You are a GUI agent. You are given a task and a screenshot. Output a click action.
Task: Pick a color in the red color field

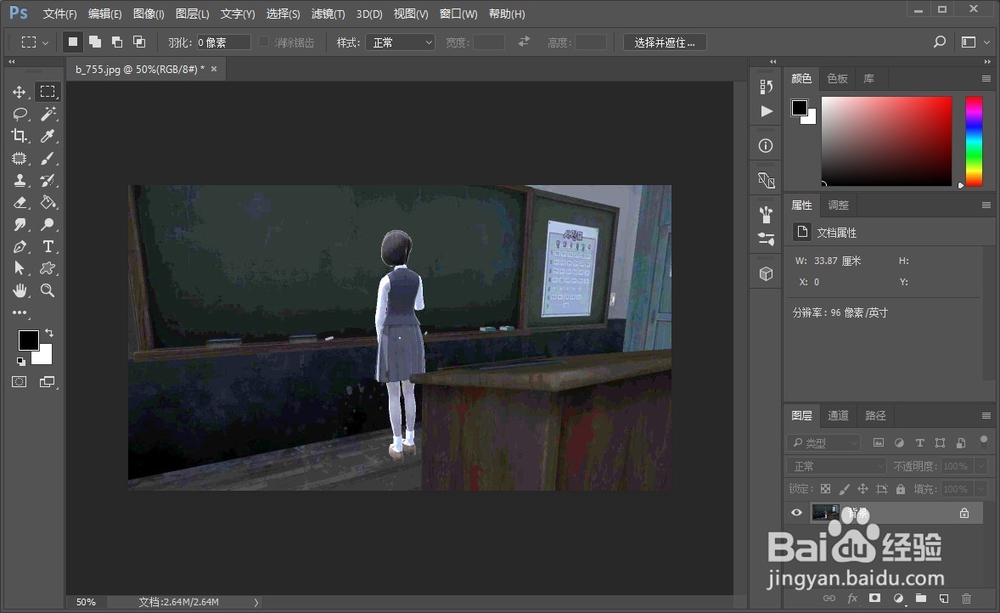(x=886, y=141)
